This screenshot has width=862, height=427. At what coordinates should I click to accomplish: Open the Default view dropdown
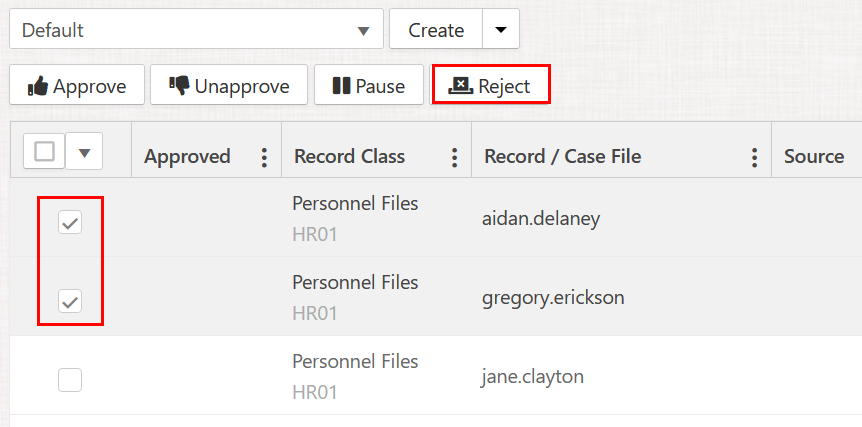click(196, 30)
